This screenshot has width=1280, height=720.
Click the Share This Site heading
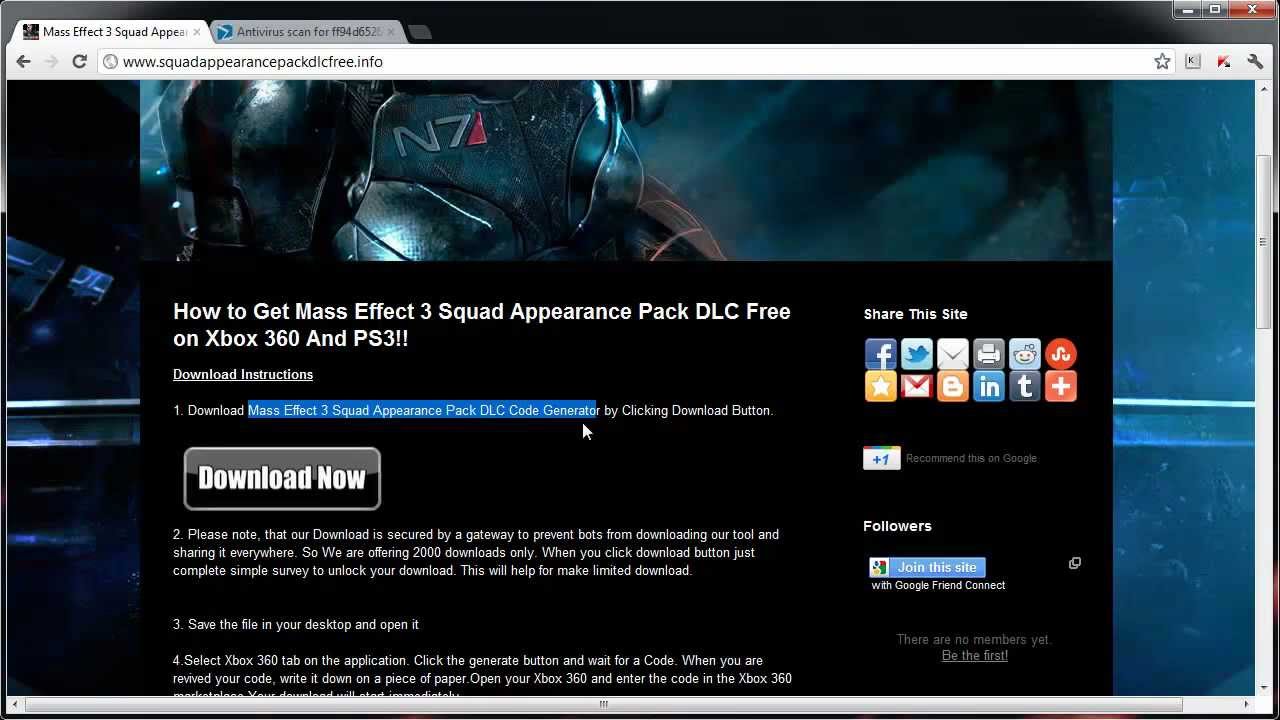[915, 314]
